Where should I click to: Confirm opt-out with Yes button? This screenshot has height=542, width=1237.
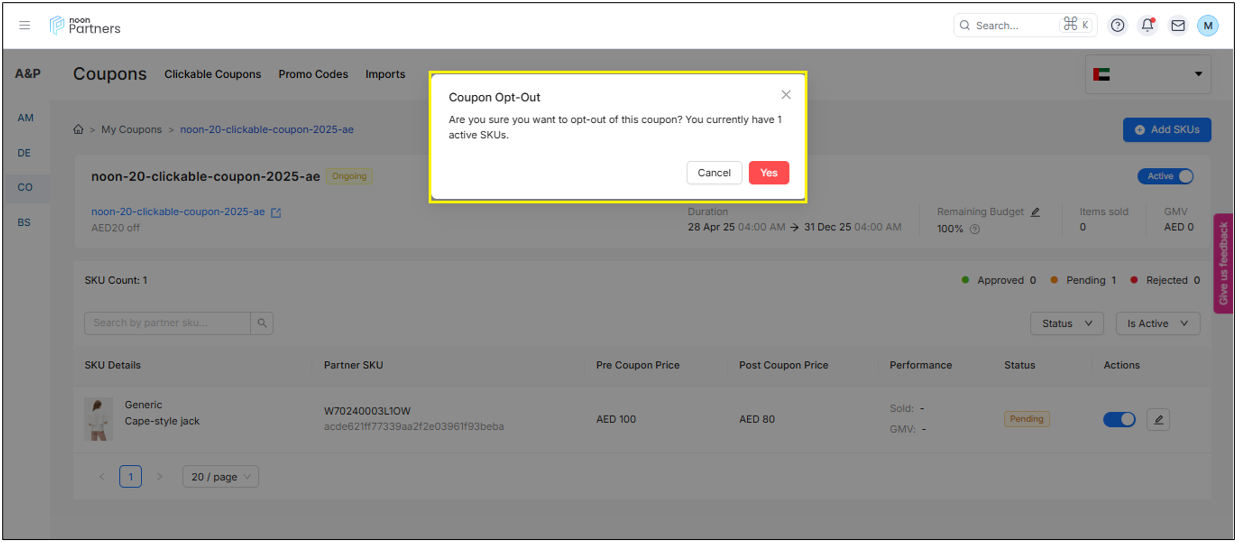[x=768, y=173]
